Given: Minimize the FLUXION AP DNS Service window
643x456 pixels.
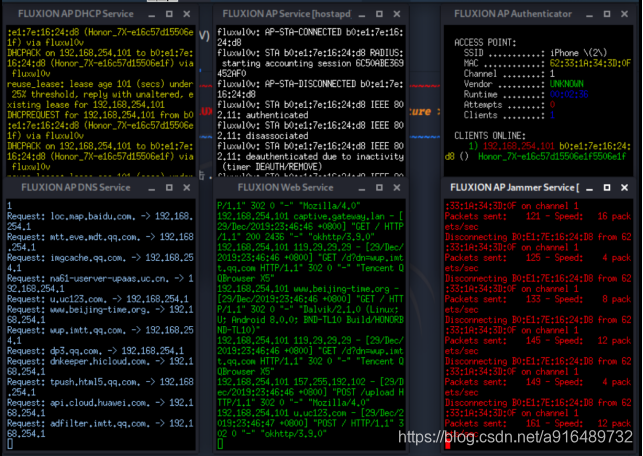Looking at the screenshot, I should [152, 188].
